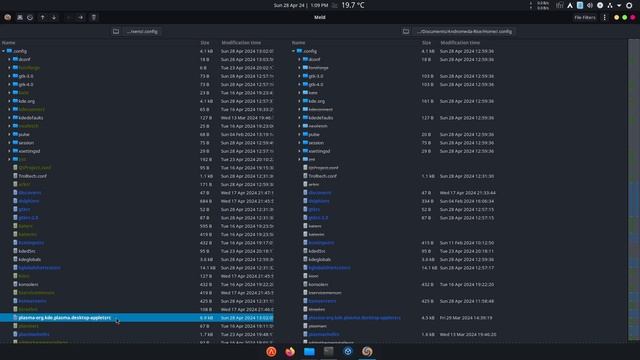Sort right pane by Modification time header
This screenshot has width=640, height=360.
point(460,42)
